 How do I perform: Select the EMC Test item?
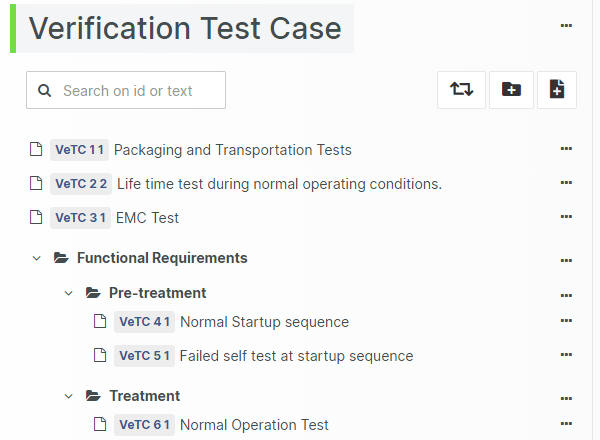coord(147,218)
